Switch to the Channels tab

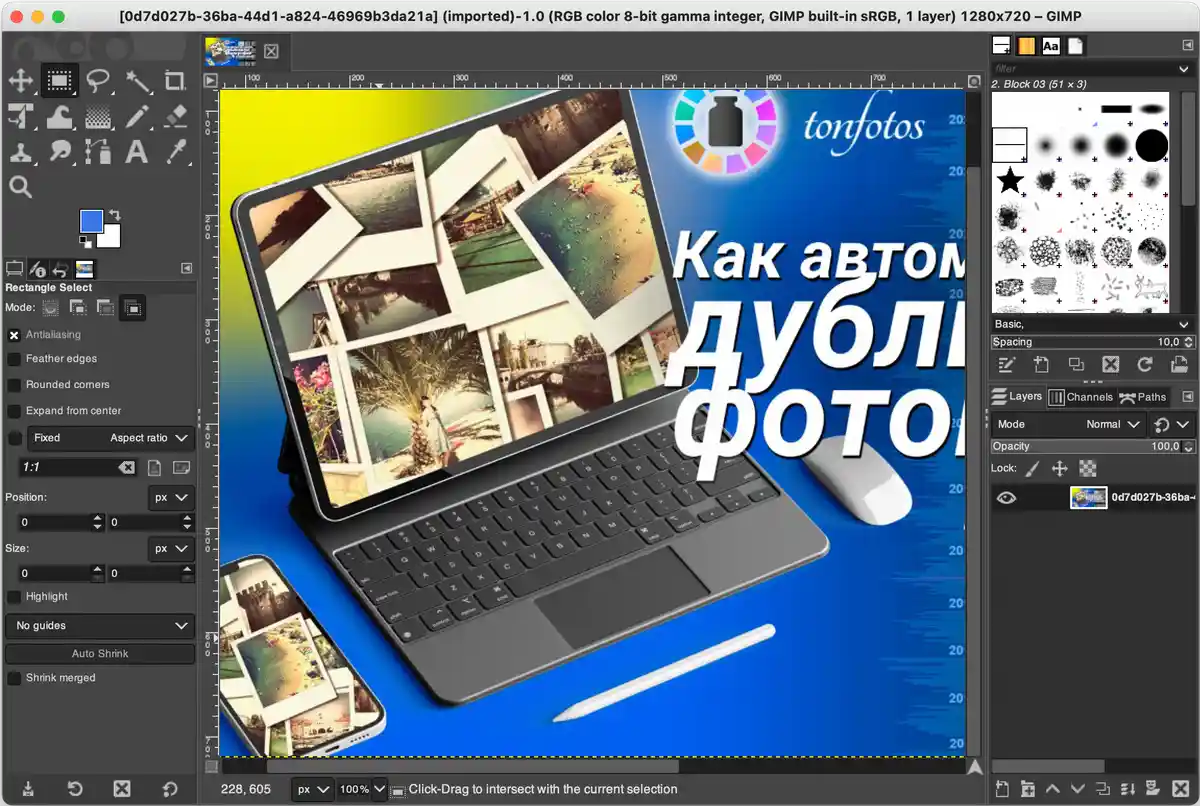pyautogui.click(x=1083, y=396)
